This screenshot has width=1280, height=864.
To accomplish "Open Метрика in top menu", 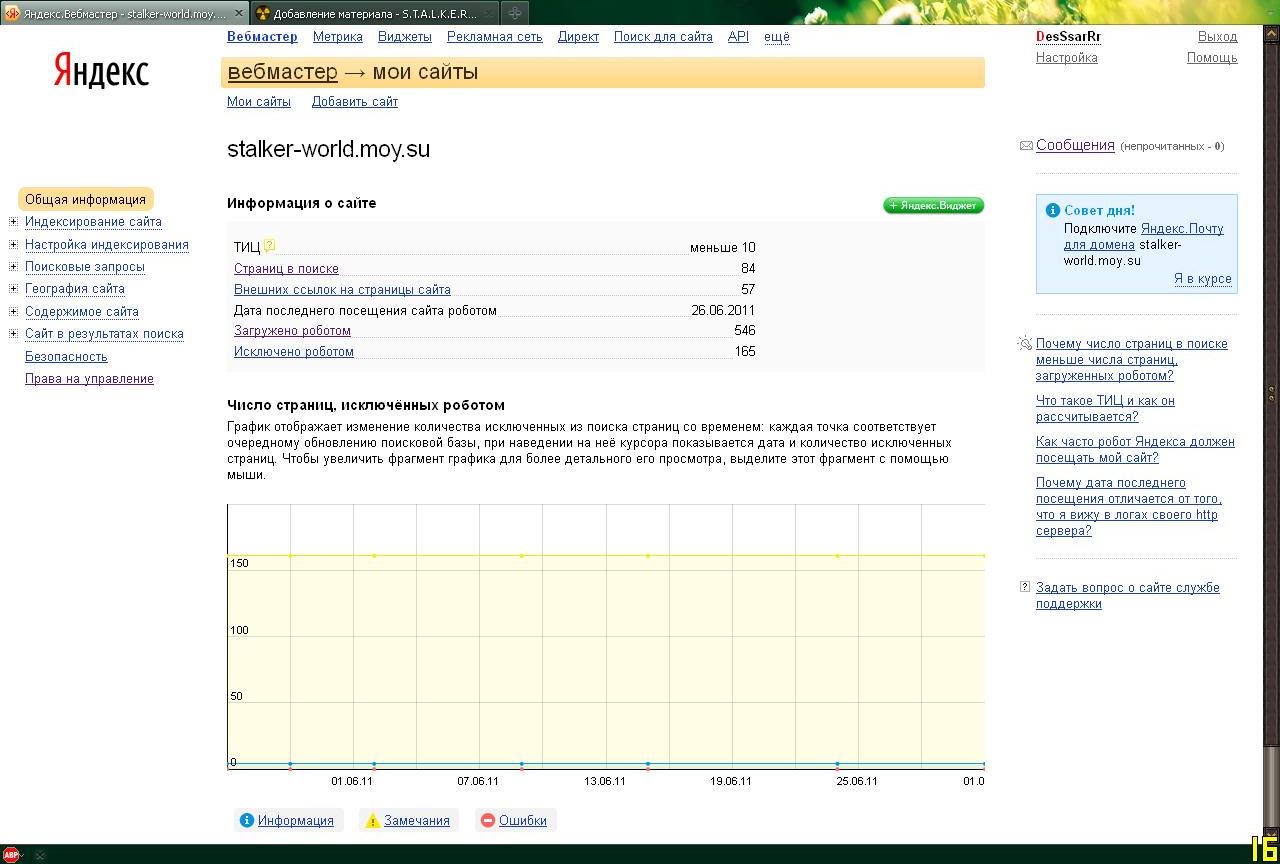I will tap(338, 37).
